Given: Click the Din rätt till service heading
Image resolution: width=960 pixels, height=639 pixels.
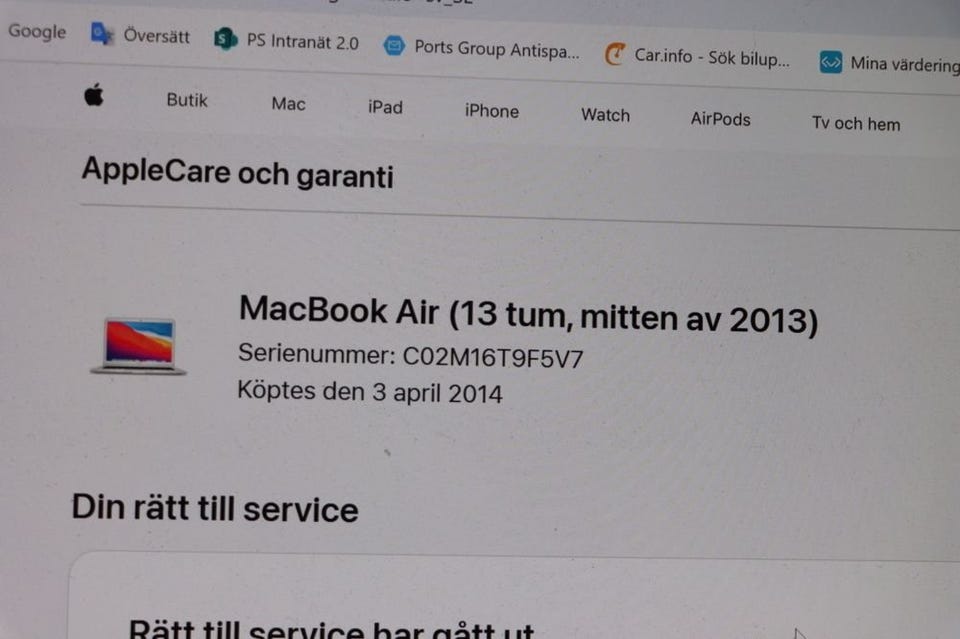Looking at the screenshot, I should pyautogui.click(x=215, y=509).
